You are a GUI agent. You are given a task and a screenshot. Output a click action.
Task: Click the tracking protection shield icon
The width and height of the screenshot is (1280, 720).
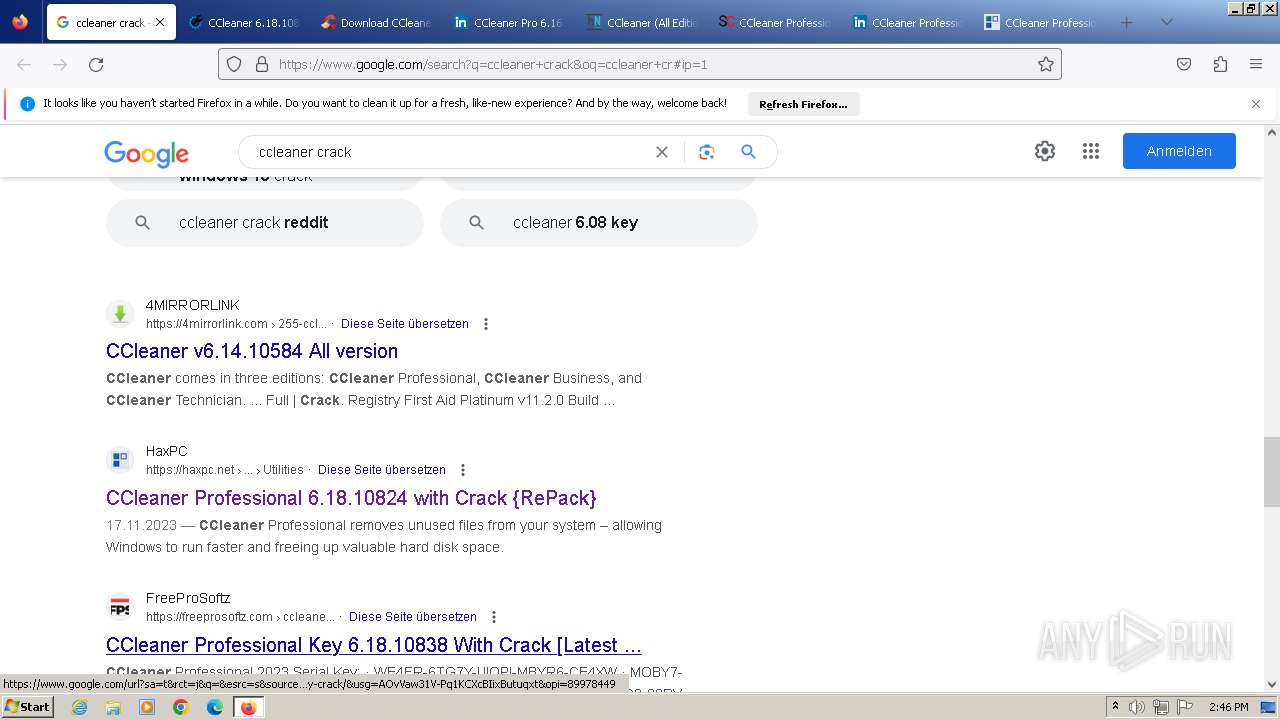(x=234, y=64)
